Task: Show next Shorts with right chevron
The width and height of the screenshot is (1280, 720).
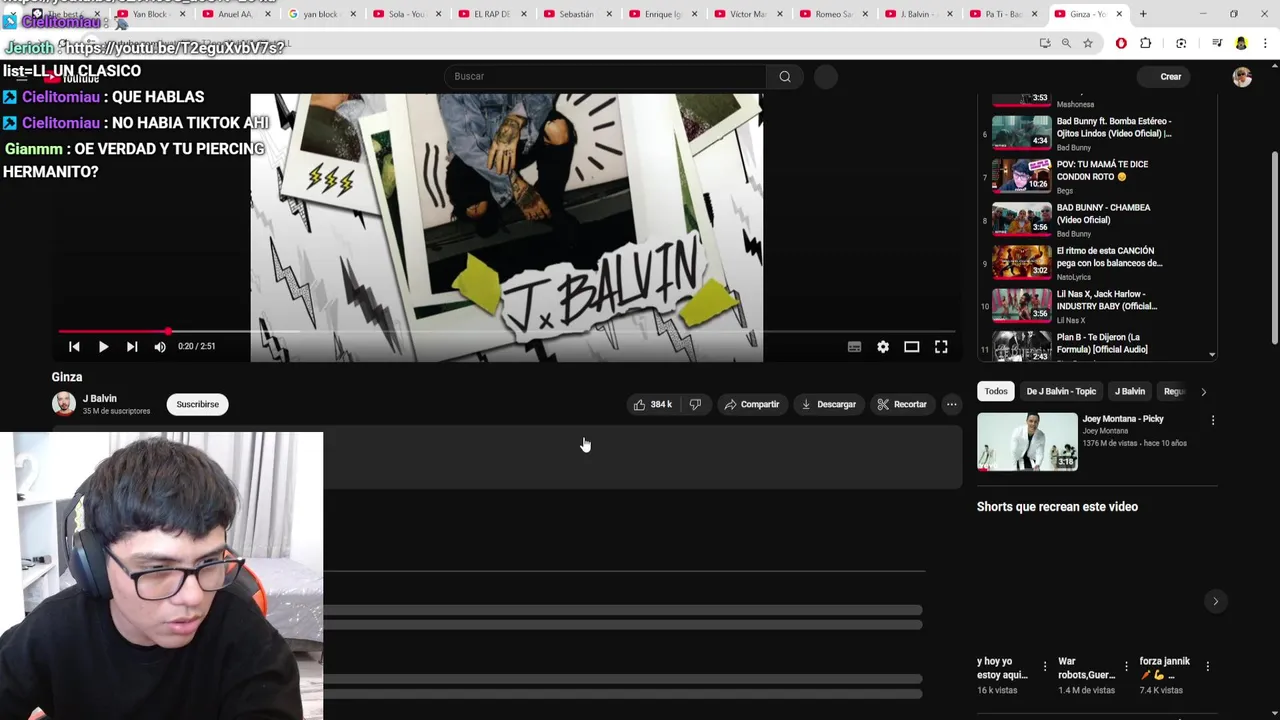Action: click(1215, 601)
